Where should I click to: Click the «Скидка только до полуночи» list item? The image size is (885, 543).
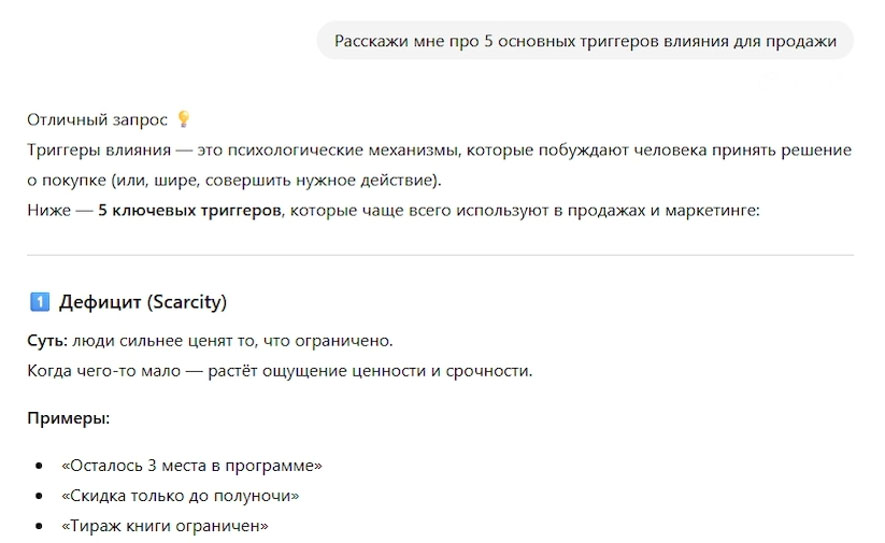point(180,496)
